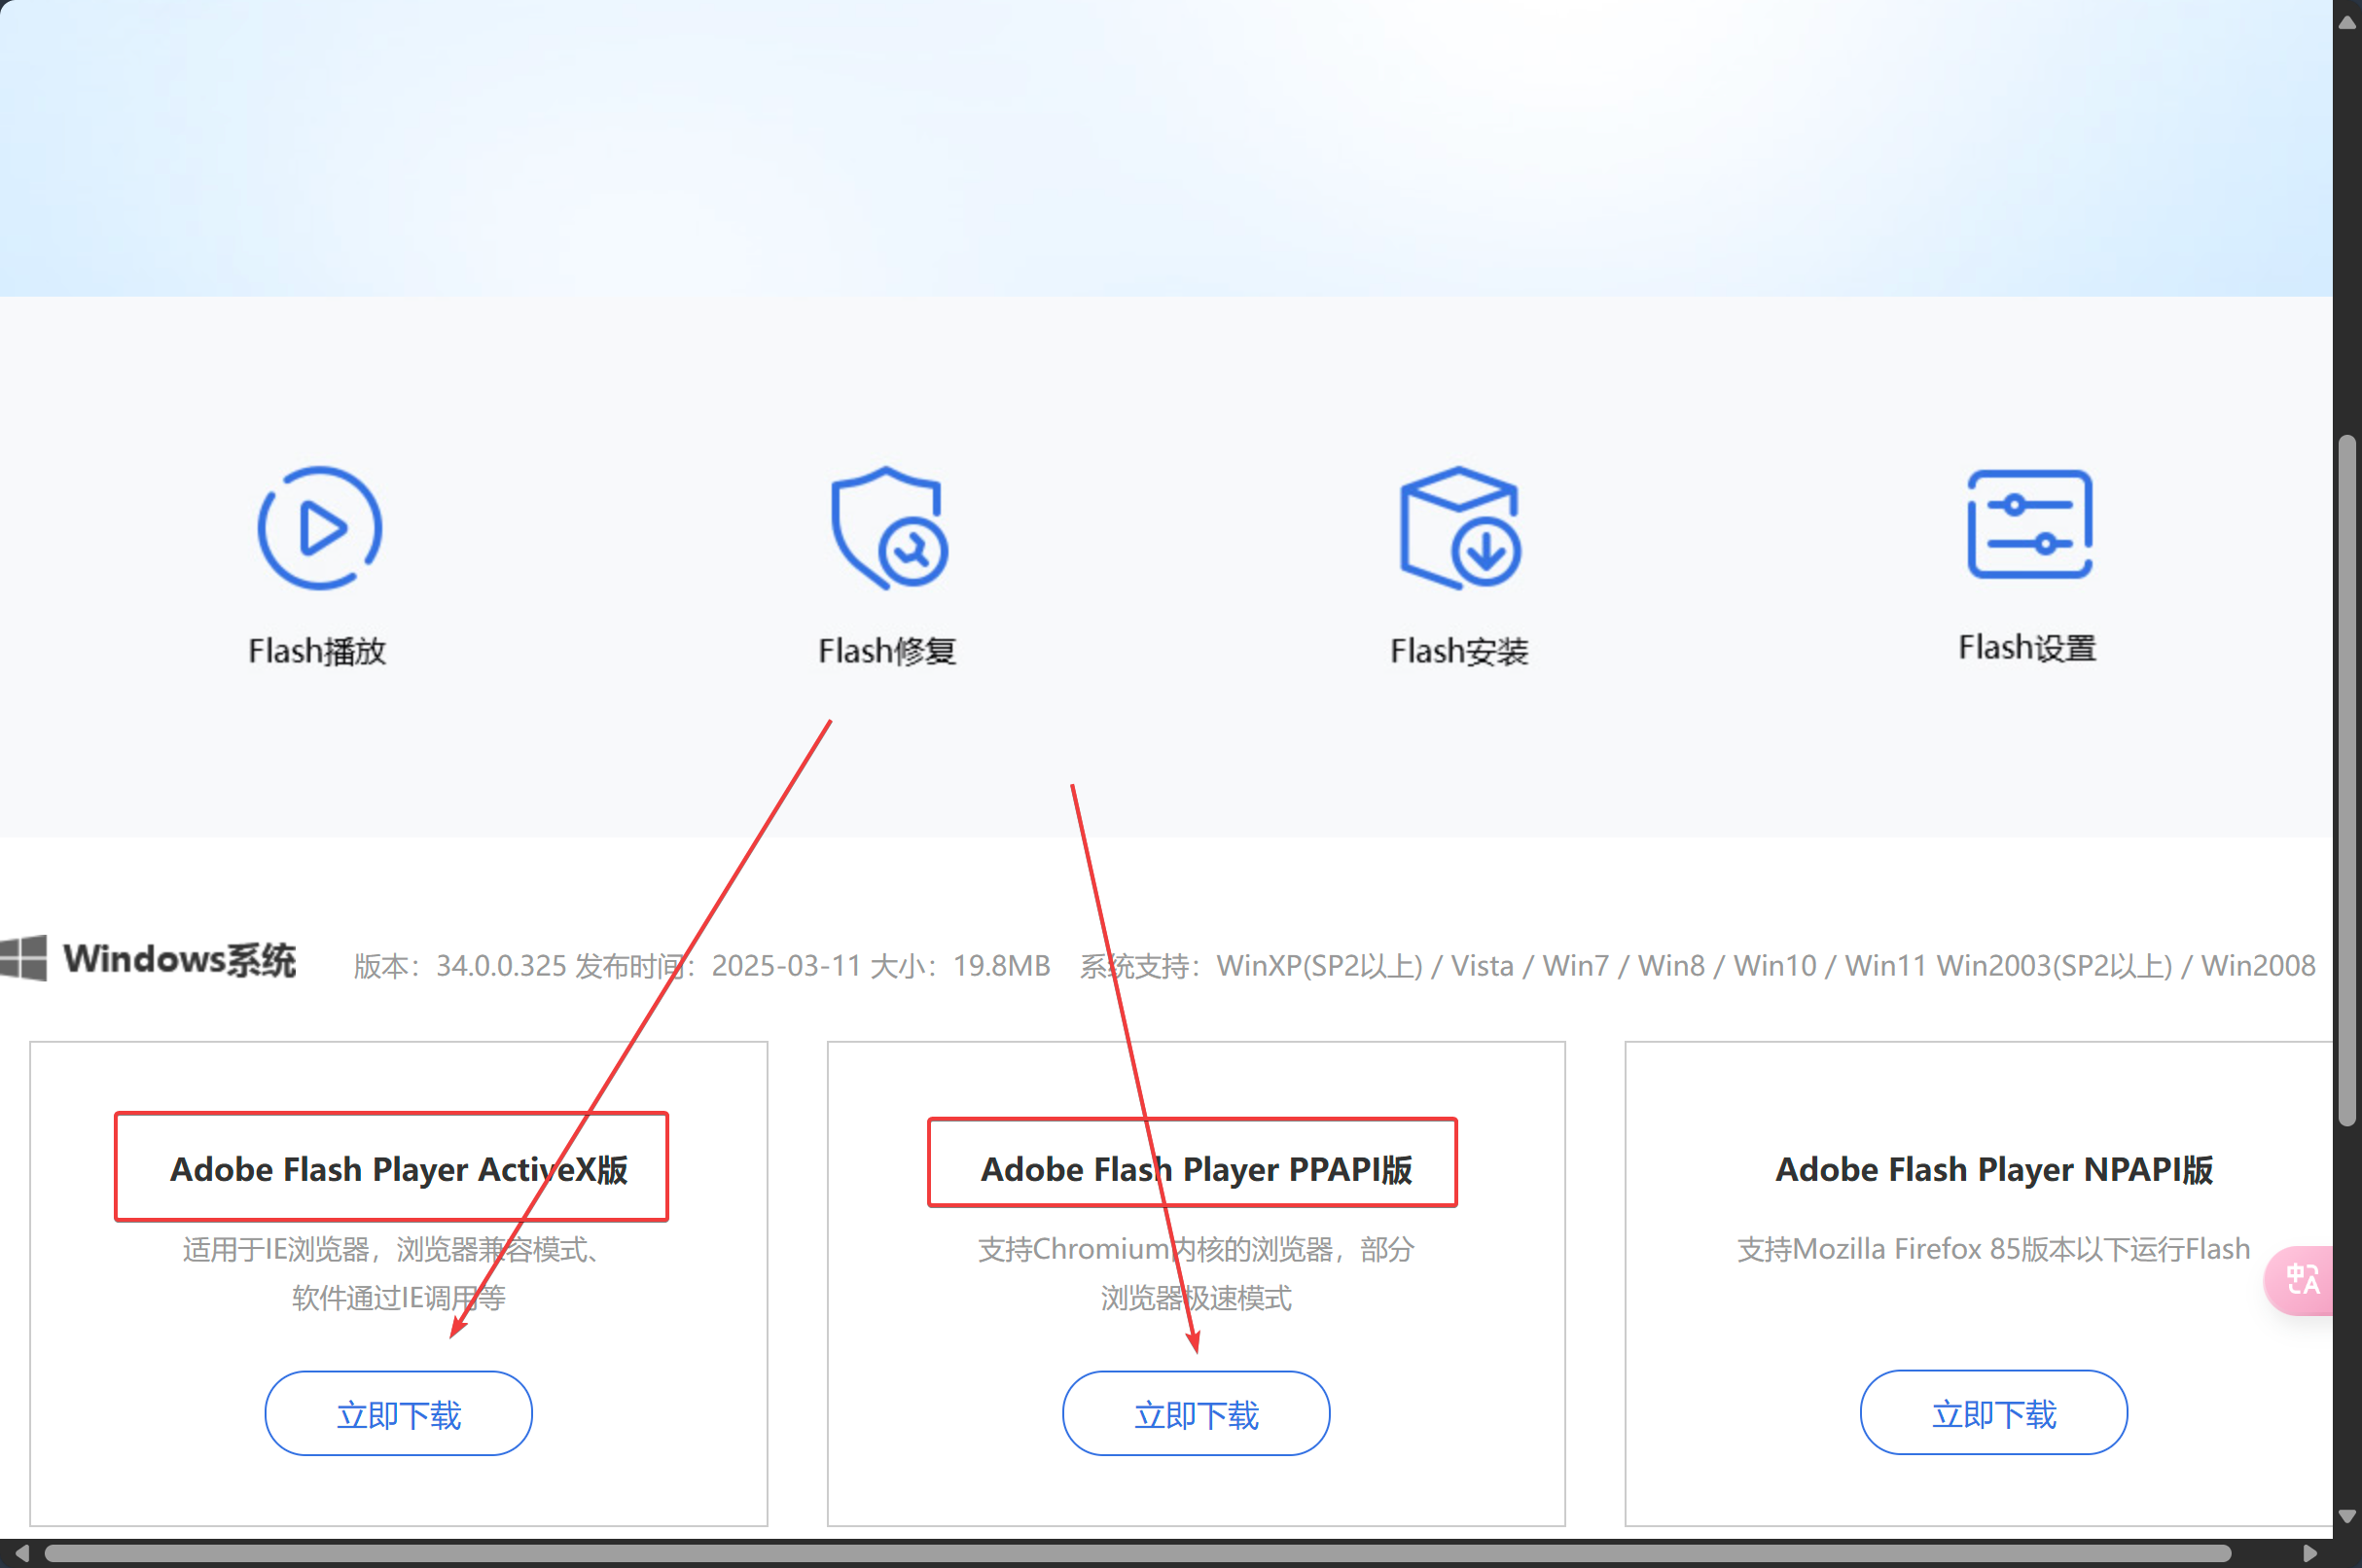The height and width of the screenshot is (1568, 2362).
Task: Click the Flash设置 text label
Action: [2027, 648]
